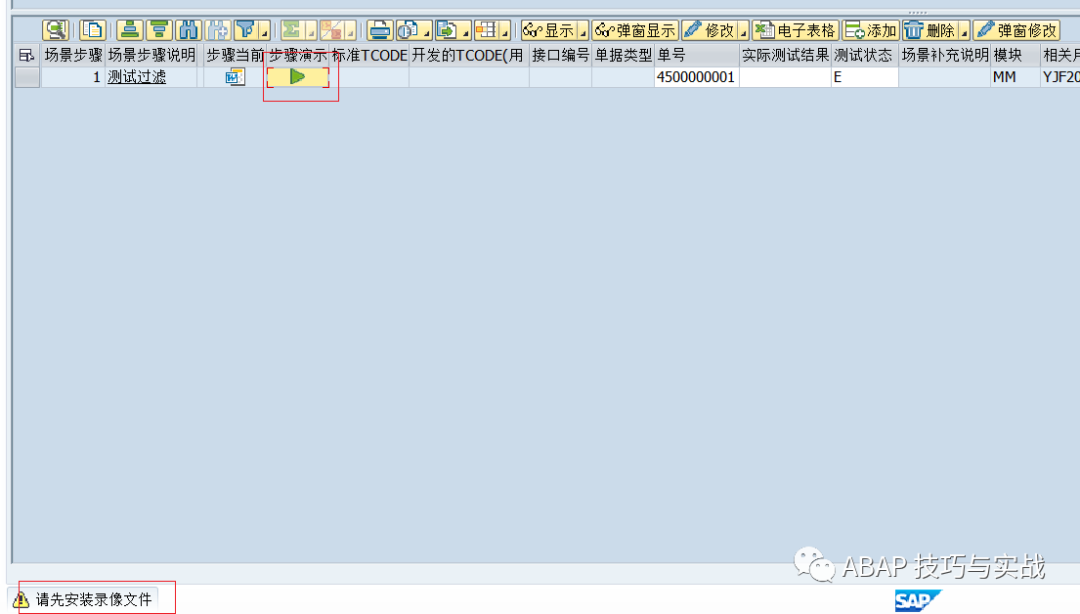
Task: Click the empty 实际测试结果 cell in row 1
Action: [785, 77]
